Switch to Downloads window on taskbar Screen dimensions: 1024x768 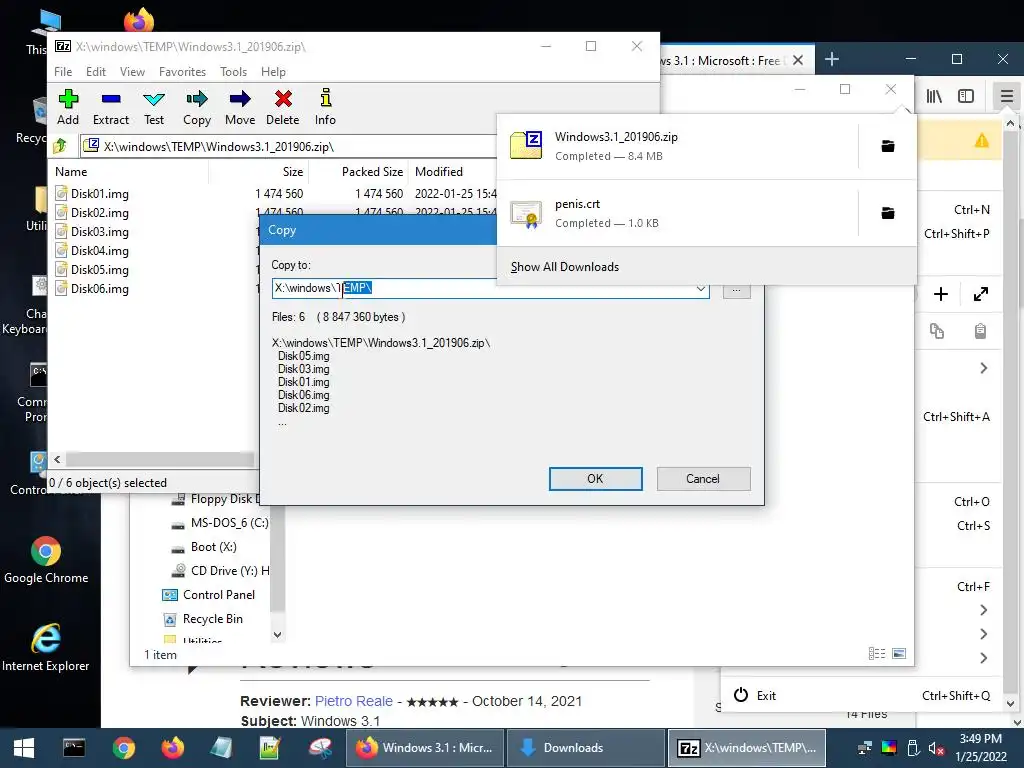[x=585, y=748]
